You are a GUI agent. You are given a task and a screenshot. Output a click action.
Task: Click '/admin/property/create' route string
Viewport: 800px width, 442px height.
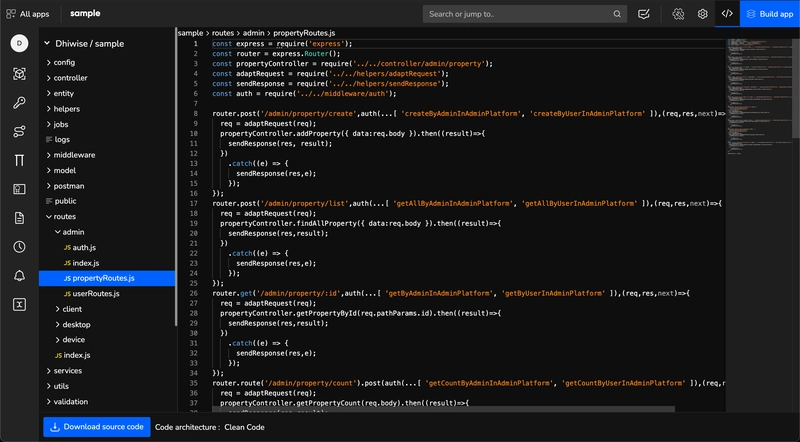pos(308,113)
